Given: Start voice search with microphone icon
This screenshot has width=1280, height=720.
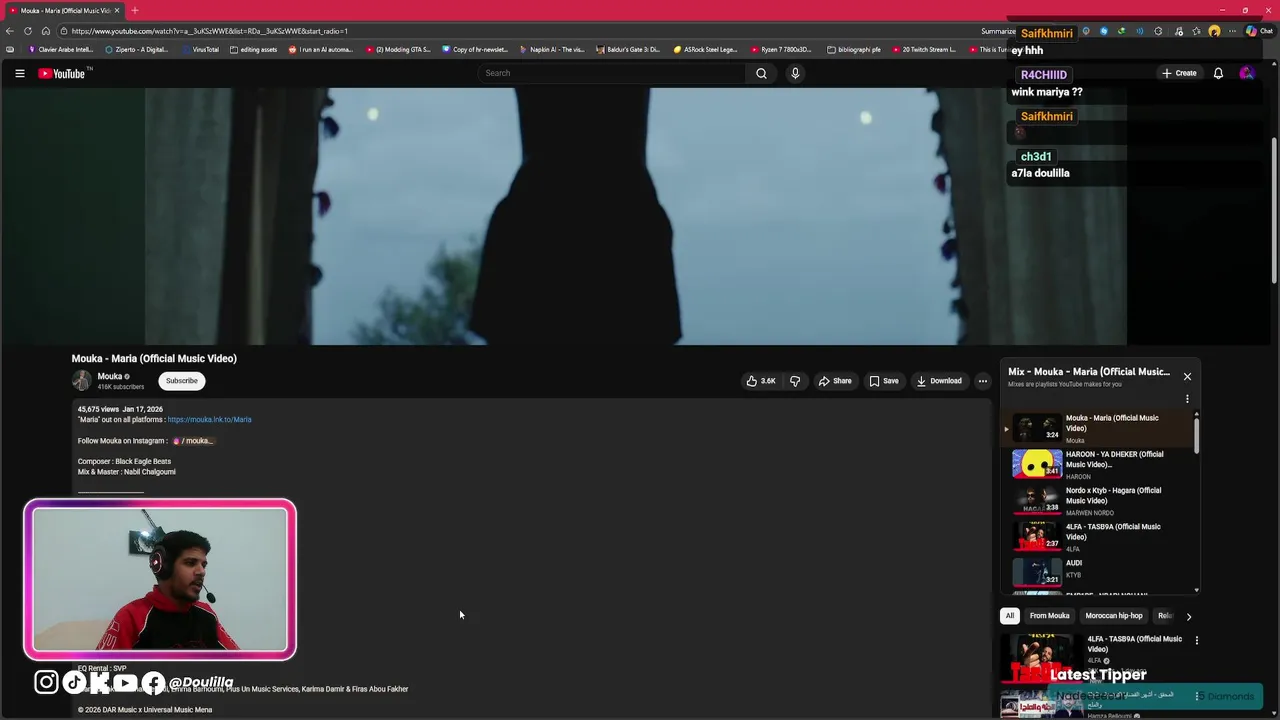Looking at the screenshot, I should click(795, 73).
